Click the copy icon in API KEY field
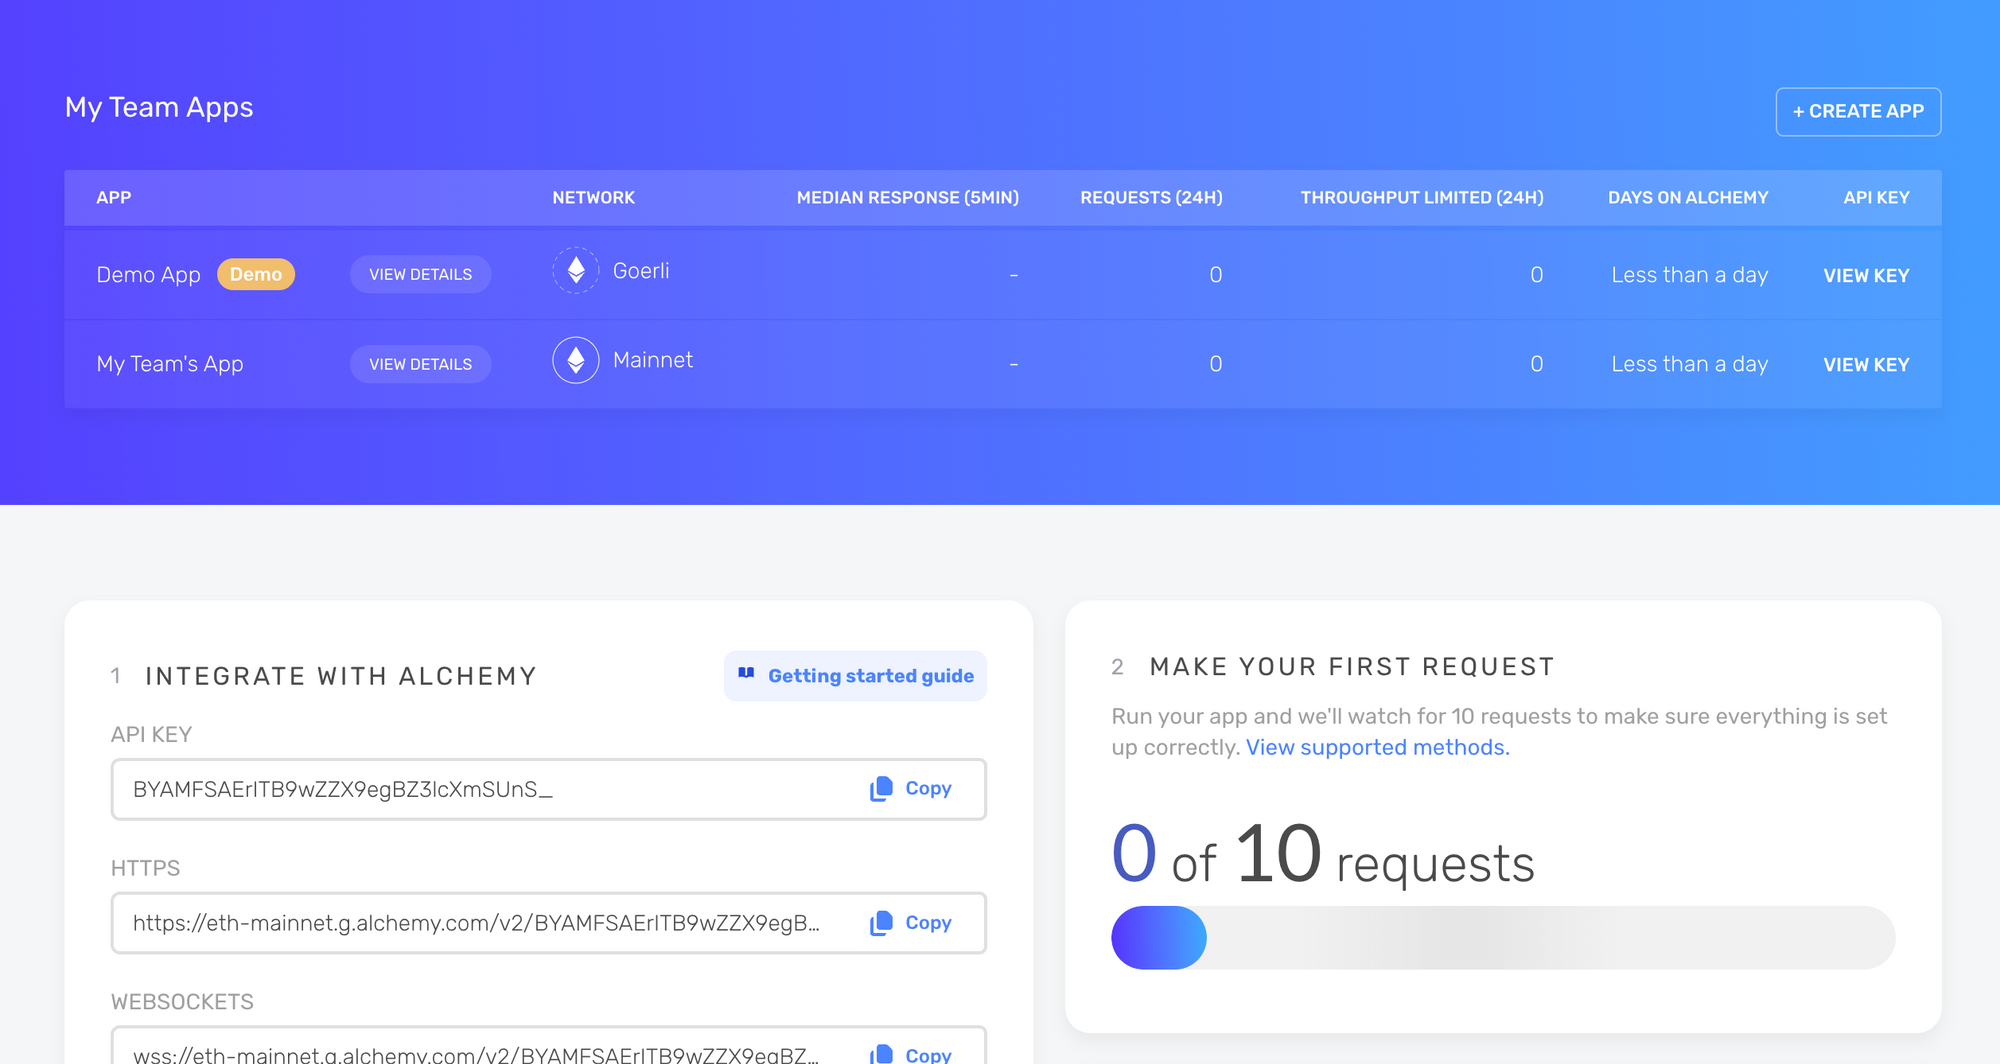Viewport: 2000px width, 1064px height. (x=881, y=789)
